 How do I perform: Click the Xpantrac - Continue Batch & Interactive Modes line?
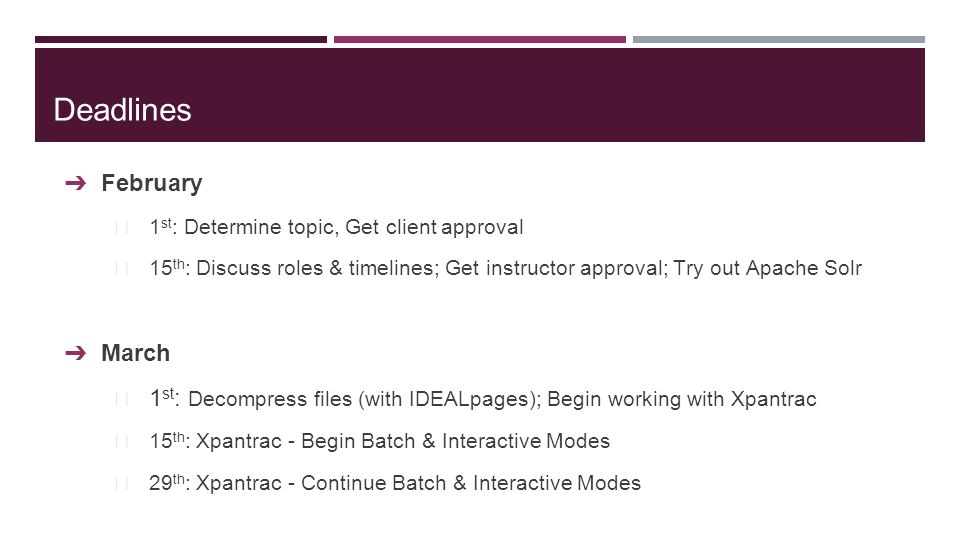click(x=395, y=483)
